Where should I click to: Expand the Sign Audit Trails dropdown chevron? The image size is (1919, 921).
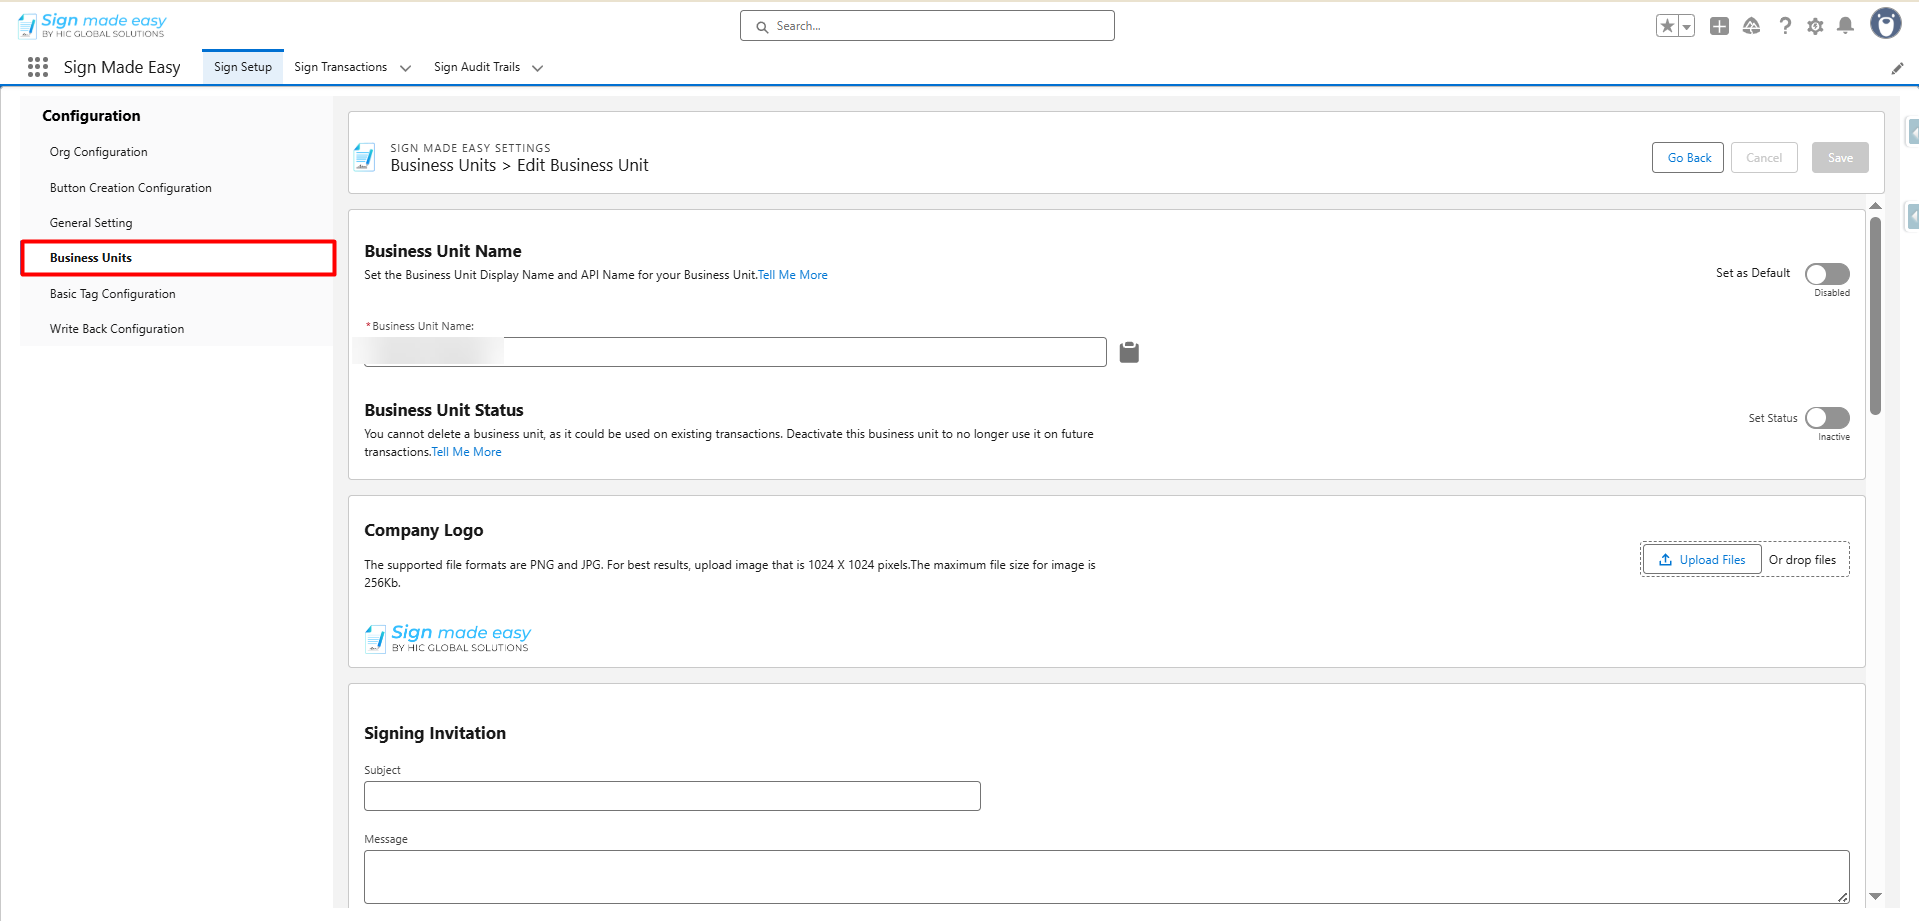(x=537, y=68)
